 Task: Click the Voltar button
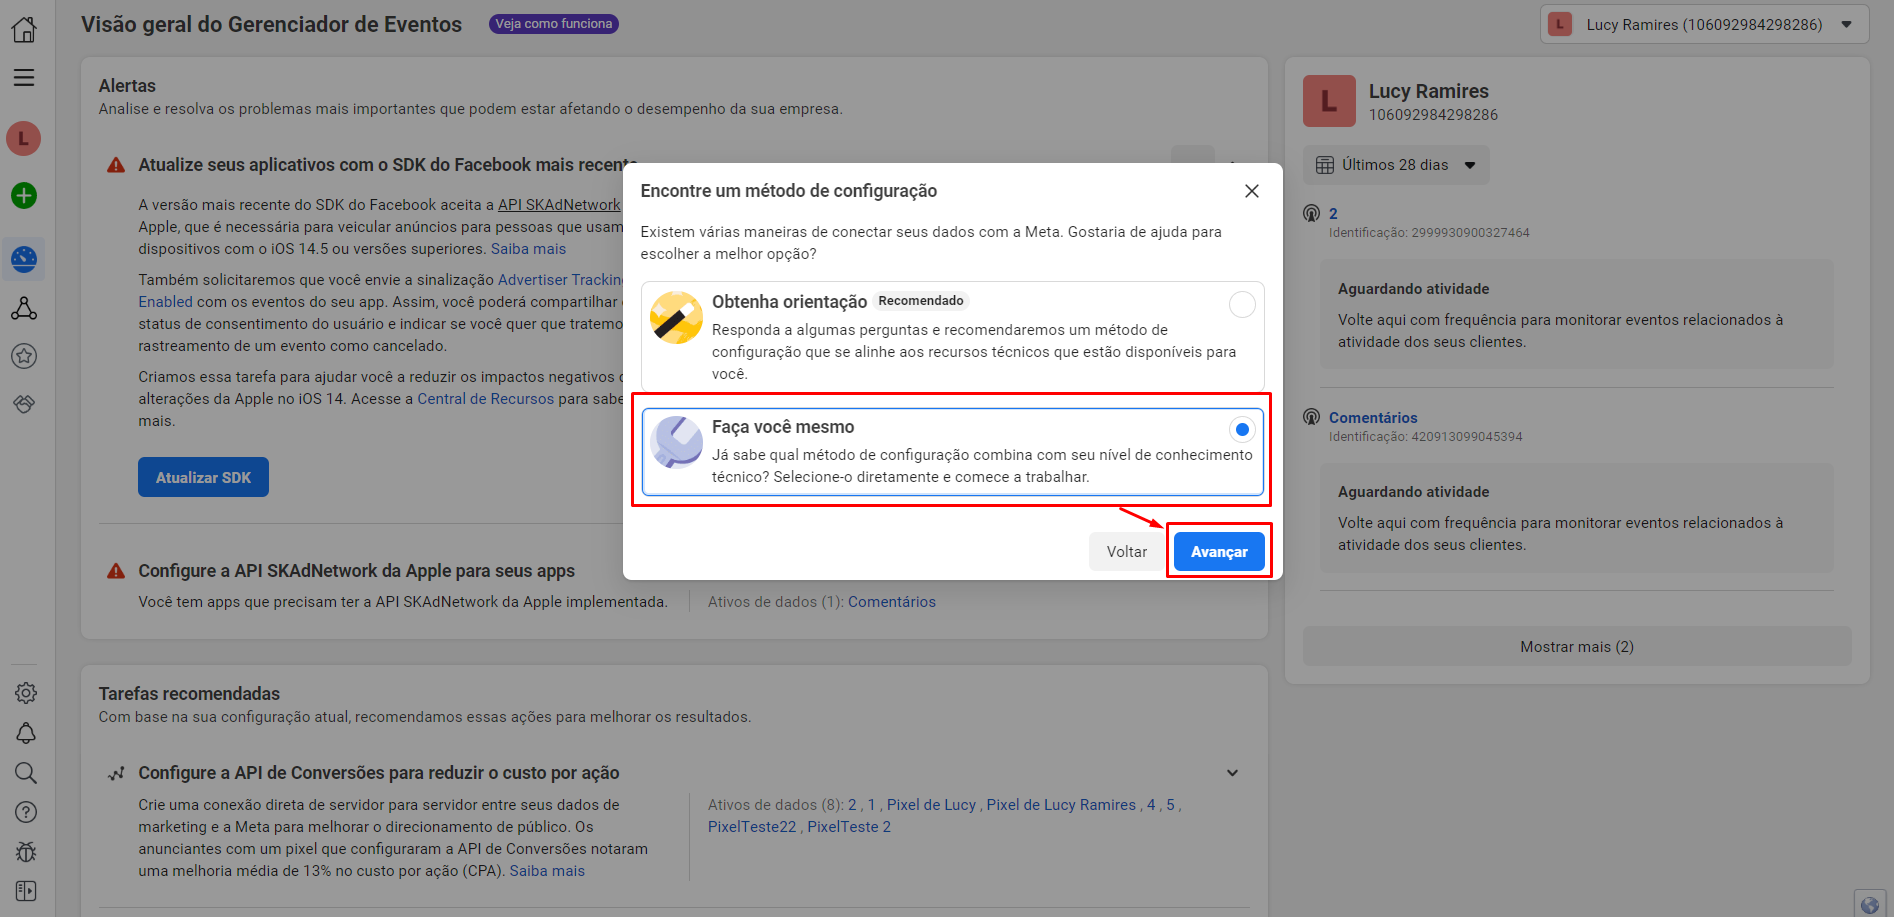point(1127,552)
